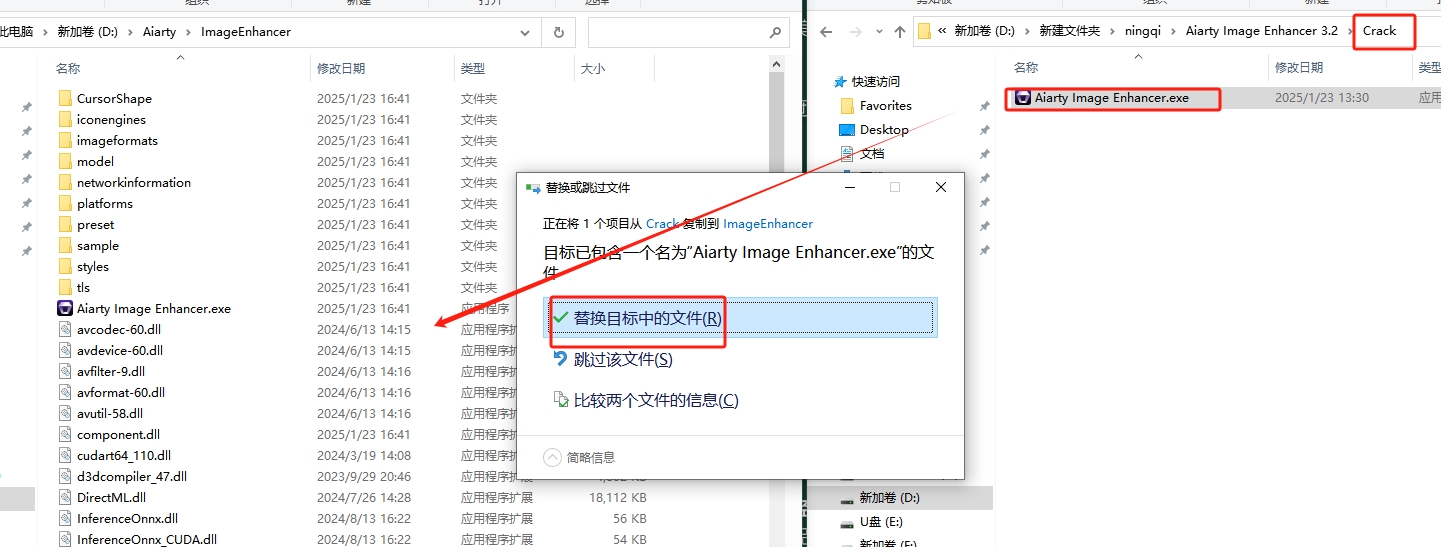1441x547 pixels.
Task: Close the 替换或跳过文件 dialog
Action: coord(941,187)
